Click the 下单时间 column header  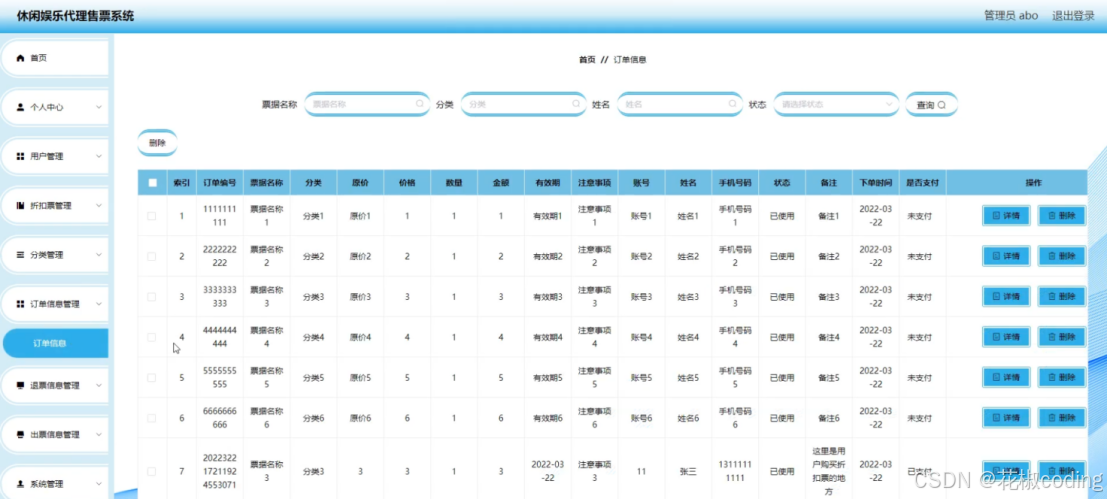click(875, 182)
